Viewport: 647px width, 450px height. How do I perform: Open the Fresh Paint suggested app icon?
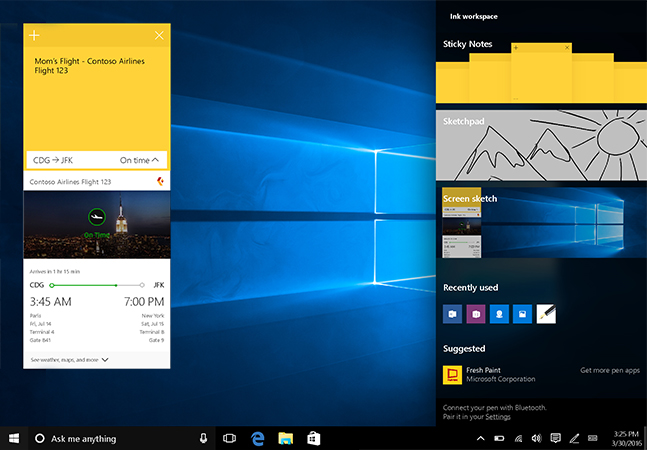point(452,375)
